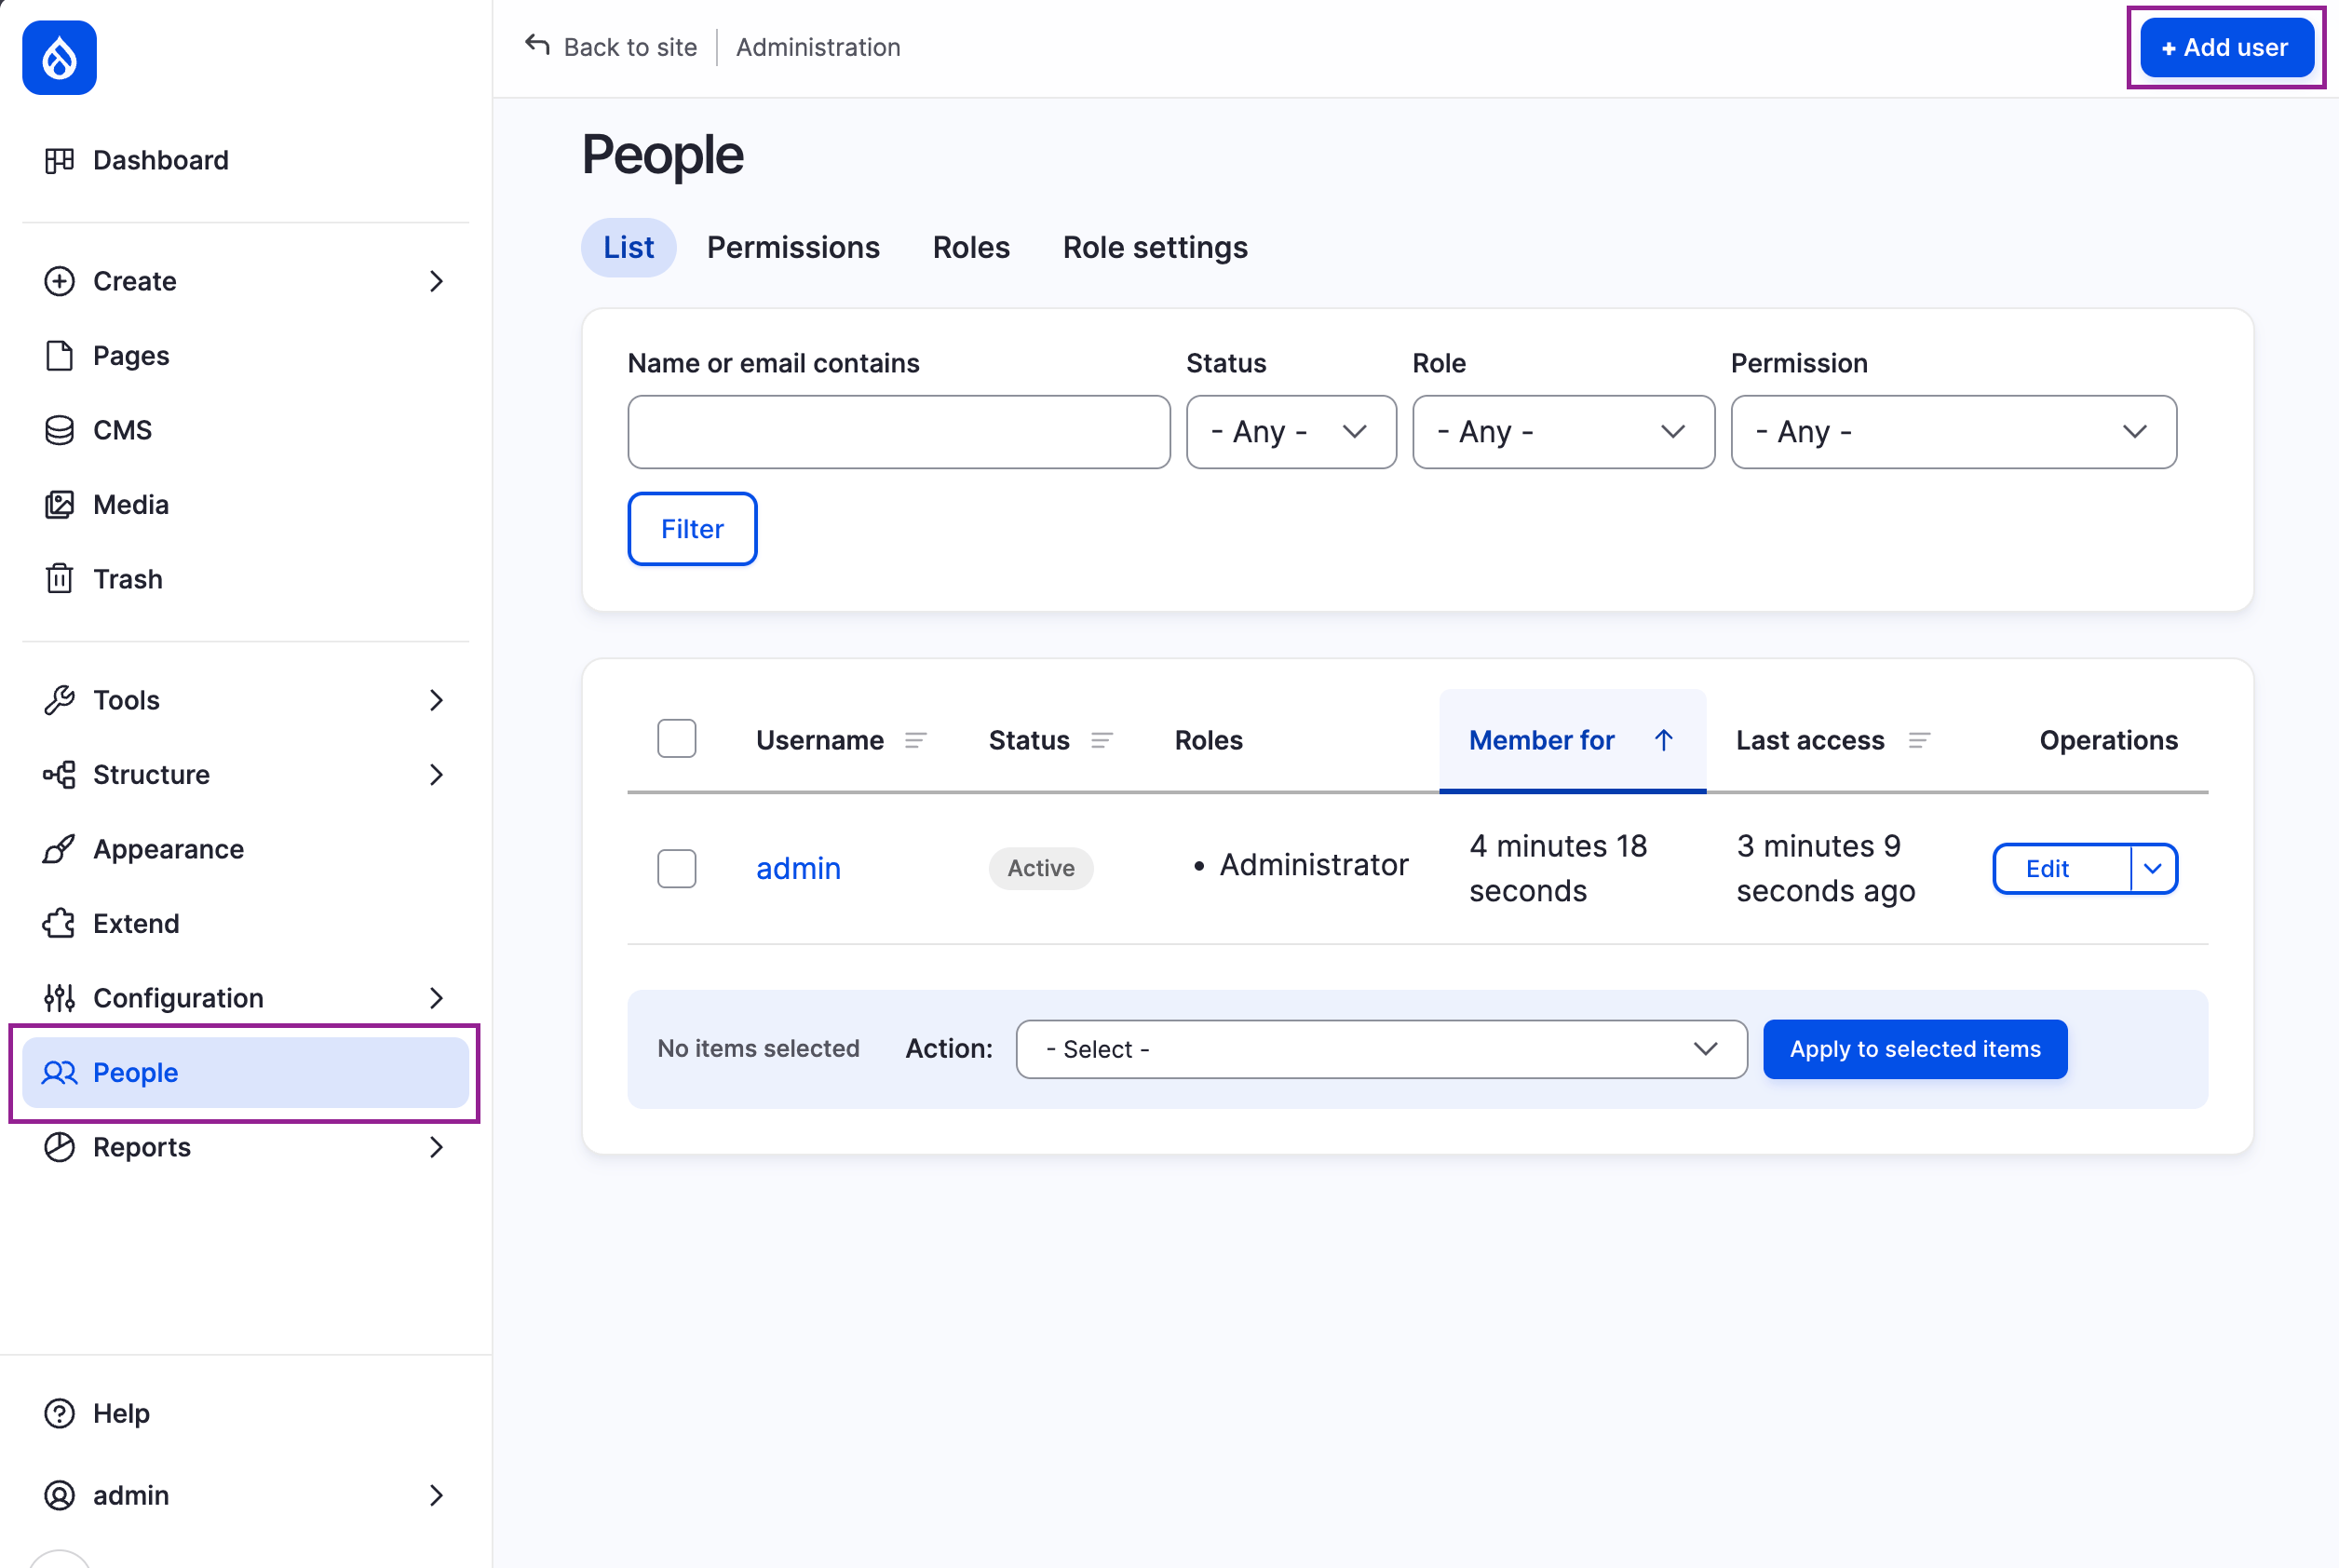The width and height of the screenshot is (2339, 1568).
Task: Open the admin username link
Action: click(798, 868)
